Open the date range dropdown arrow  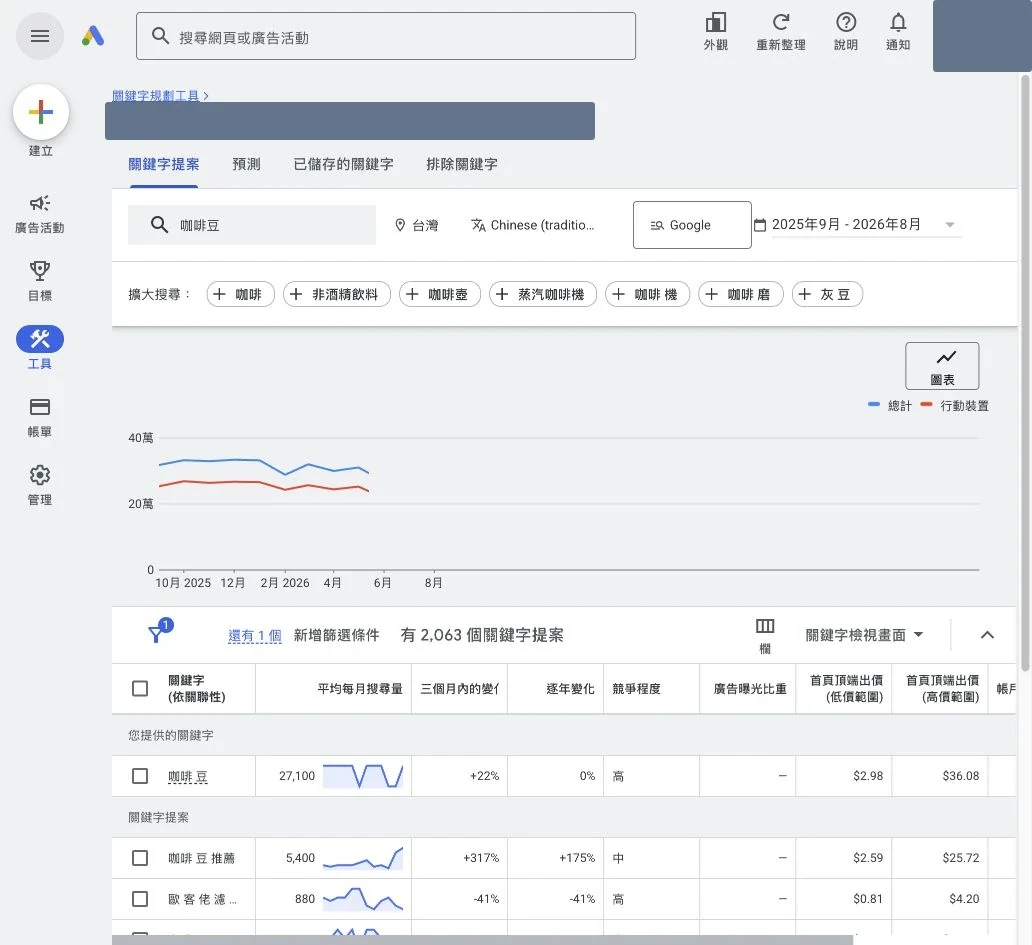[x=950, y=225]
